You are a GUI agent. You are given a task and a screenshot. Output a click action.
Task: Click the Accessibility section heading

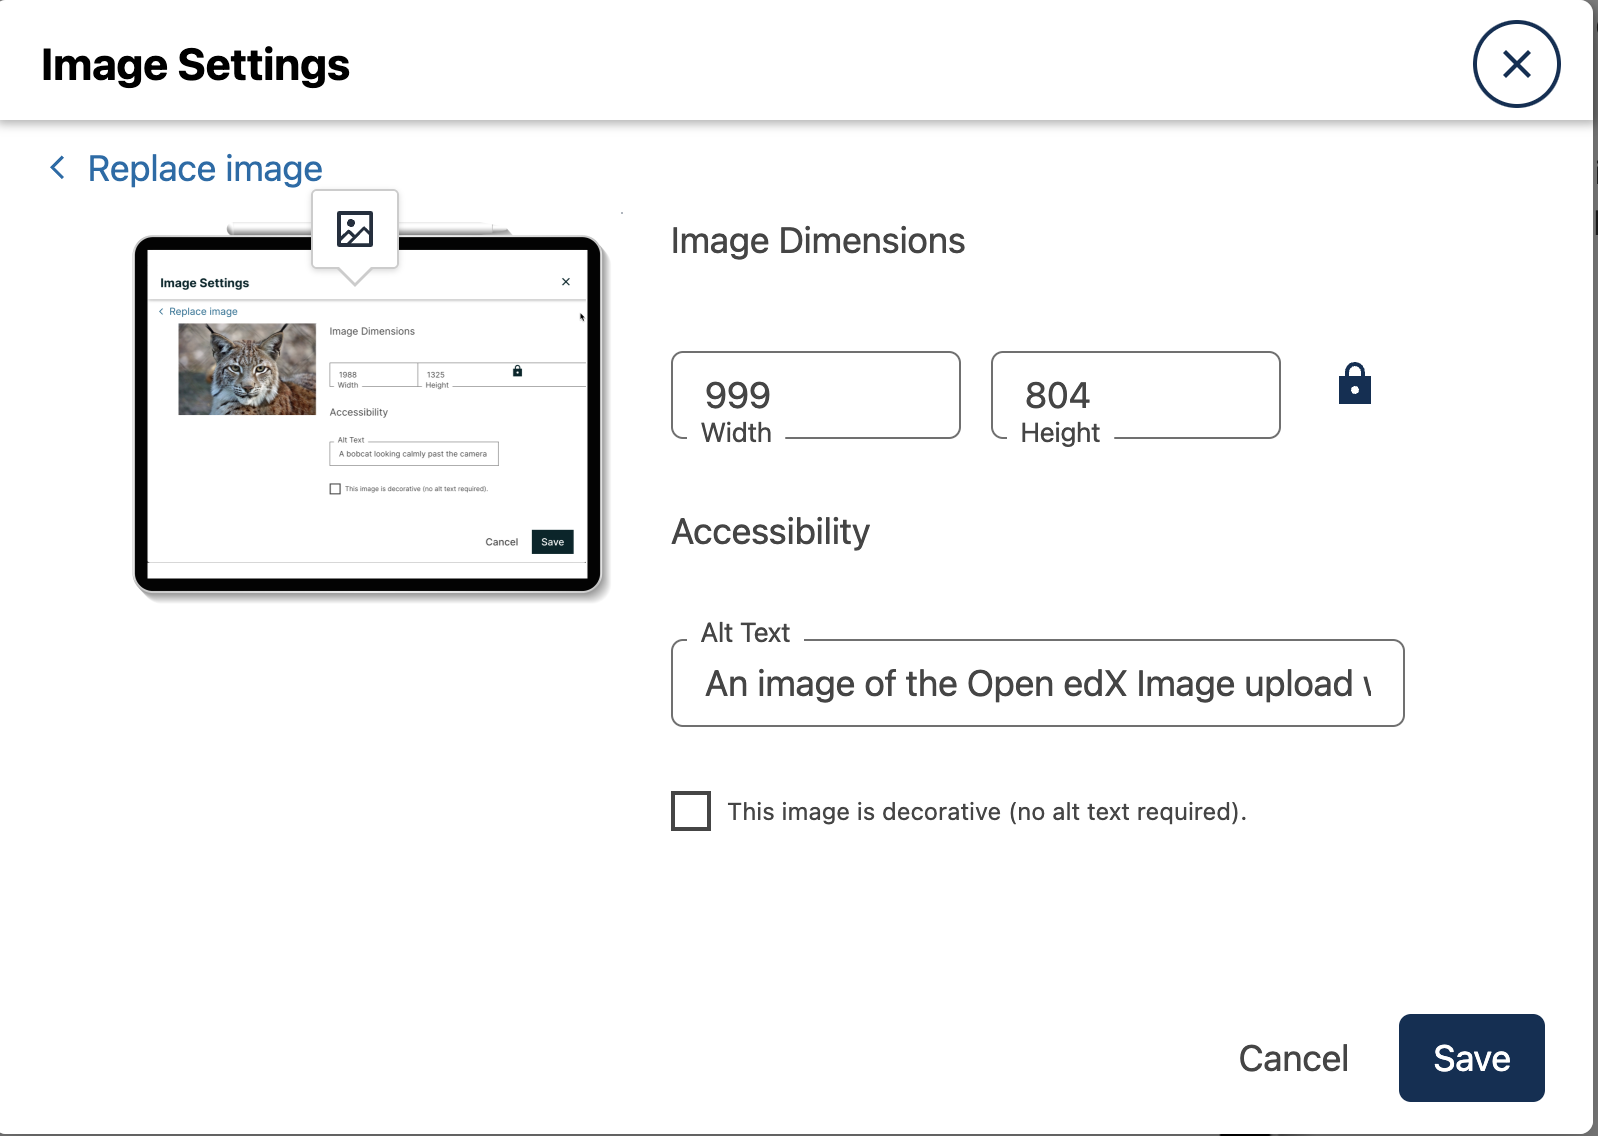click(x=770, y=532)
